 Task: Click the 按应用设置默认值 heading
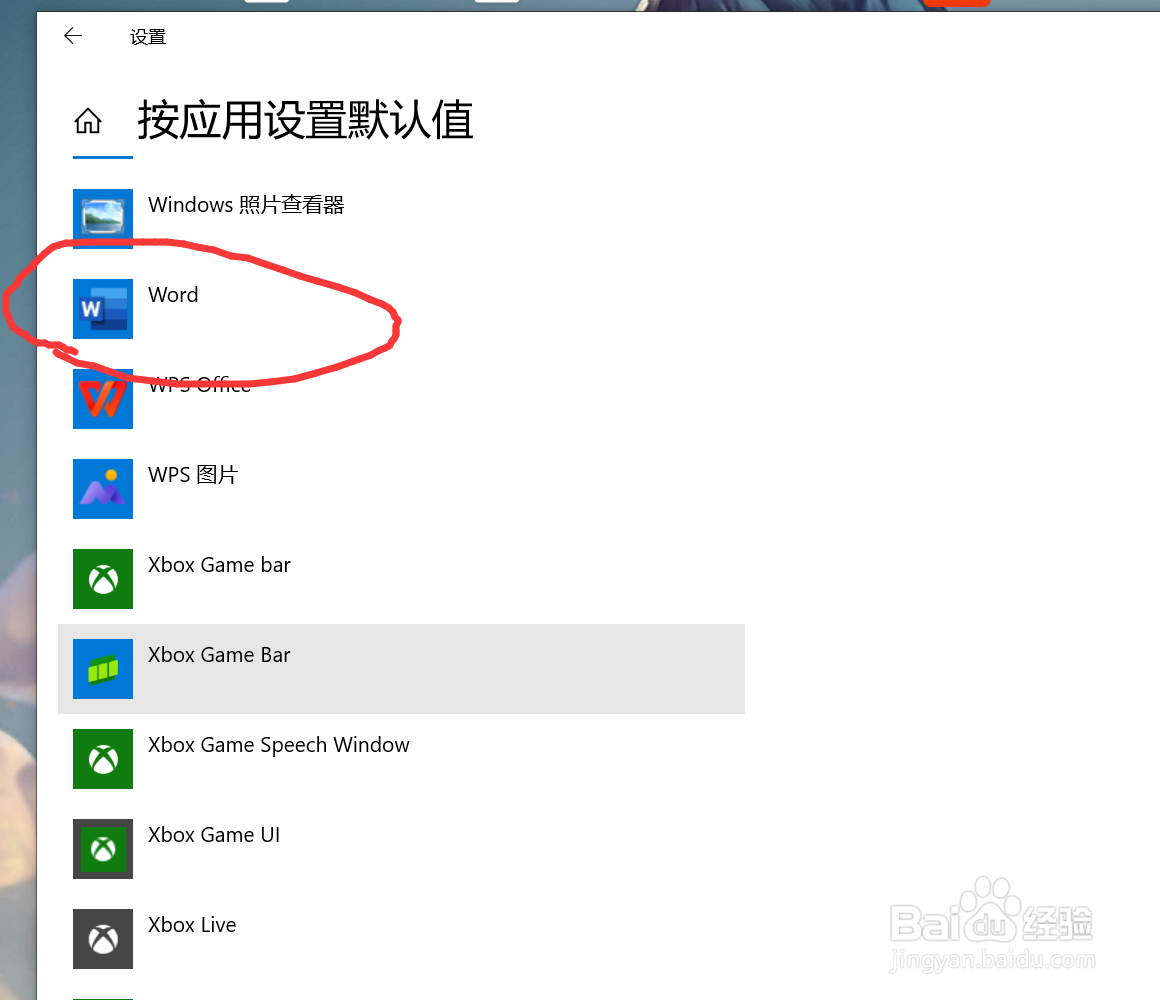[305, 120]
